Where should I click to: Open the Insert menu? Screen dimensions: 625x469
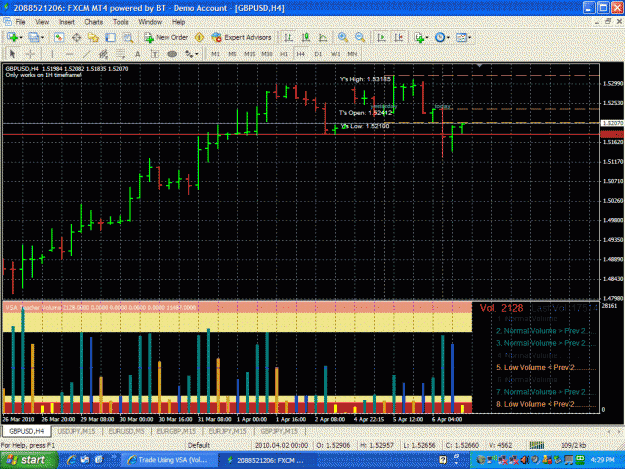tap(67, 22)
